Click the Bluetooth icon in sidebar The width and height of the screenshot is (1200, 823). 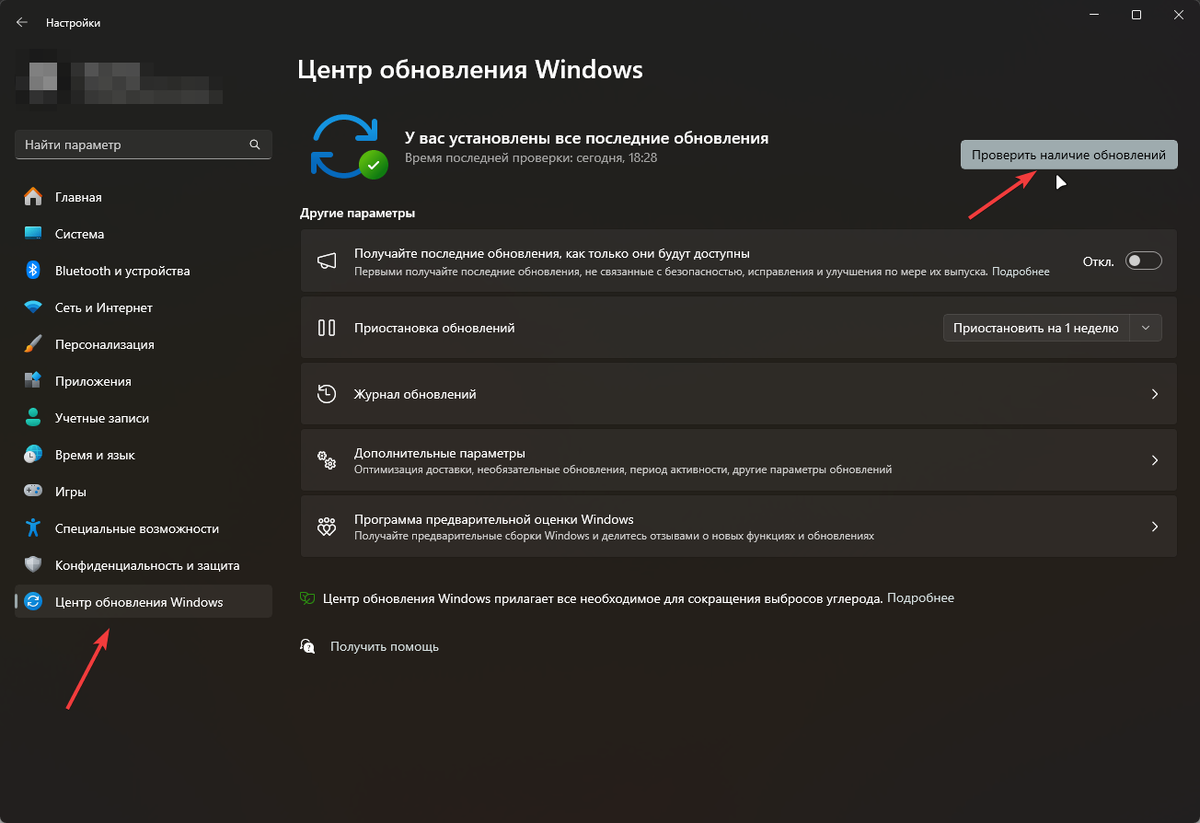pos(33,271)
